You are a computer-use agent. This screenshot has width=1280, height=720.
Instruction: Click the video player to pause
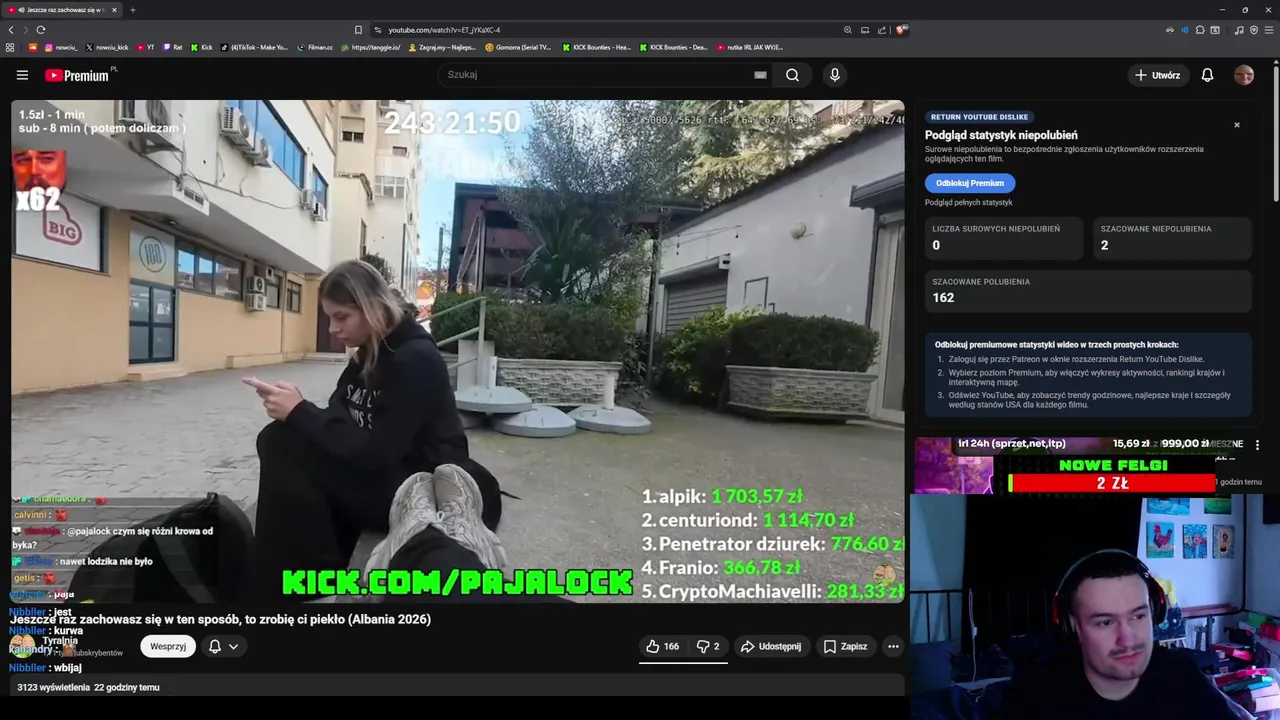tap(458, 351)
